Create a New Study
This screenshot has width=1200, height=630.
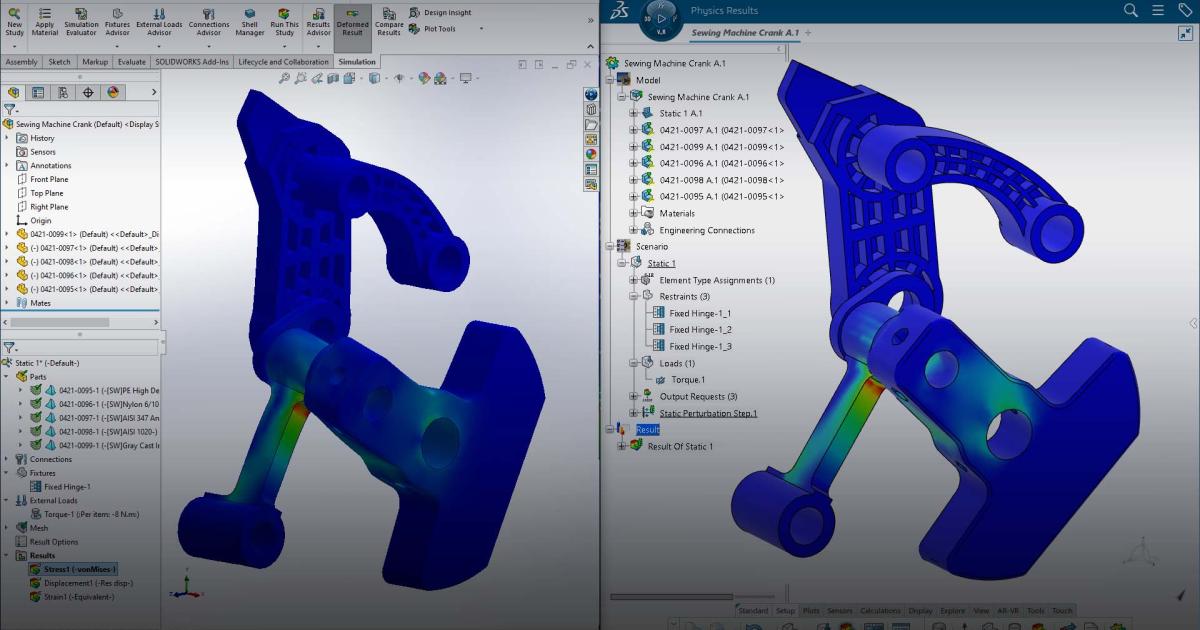[x=14, y=19]
